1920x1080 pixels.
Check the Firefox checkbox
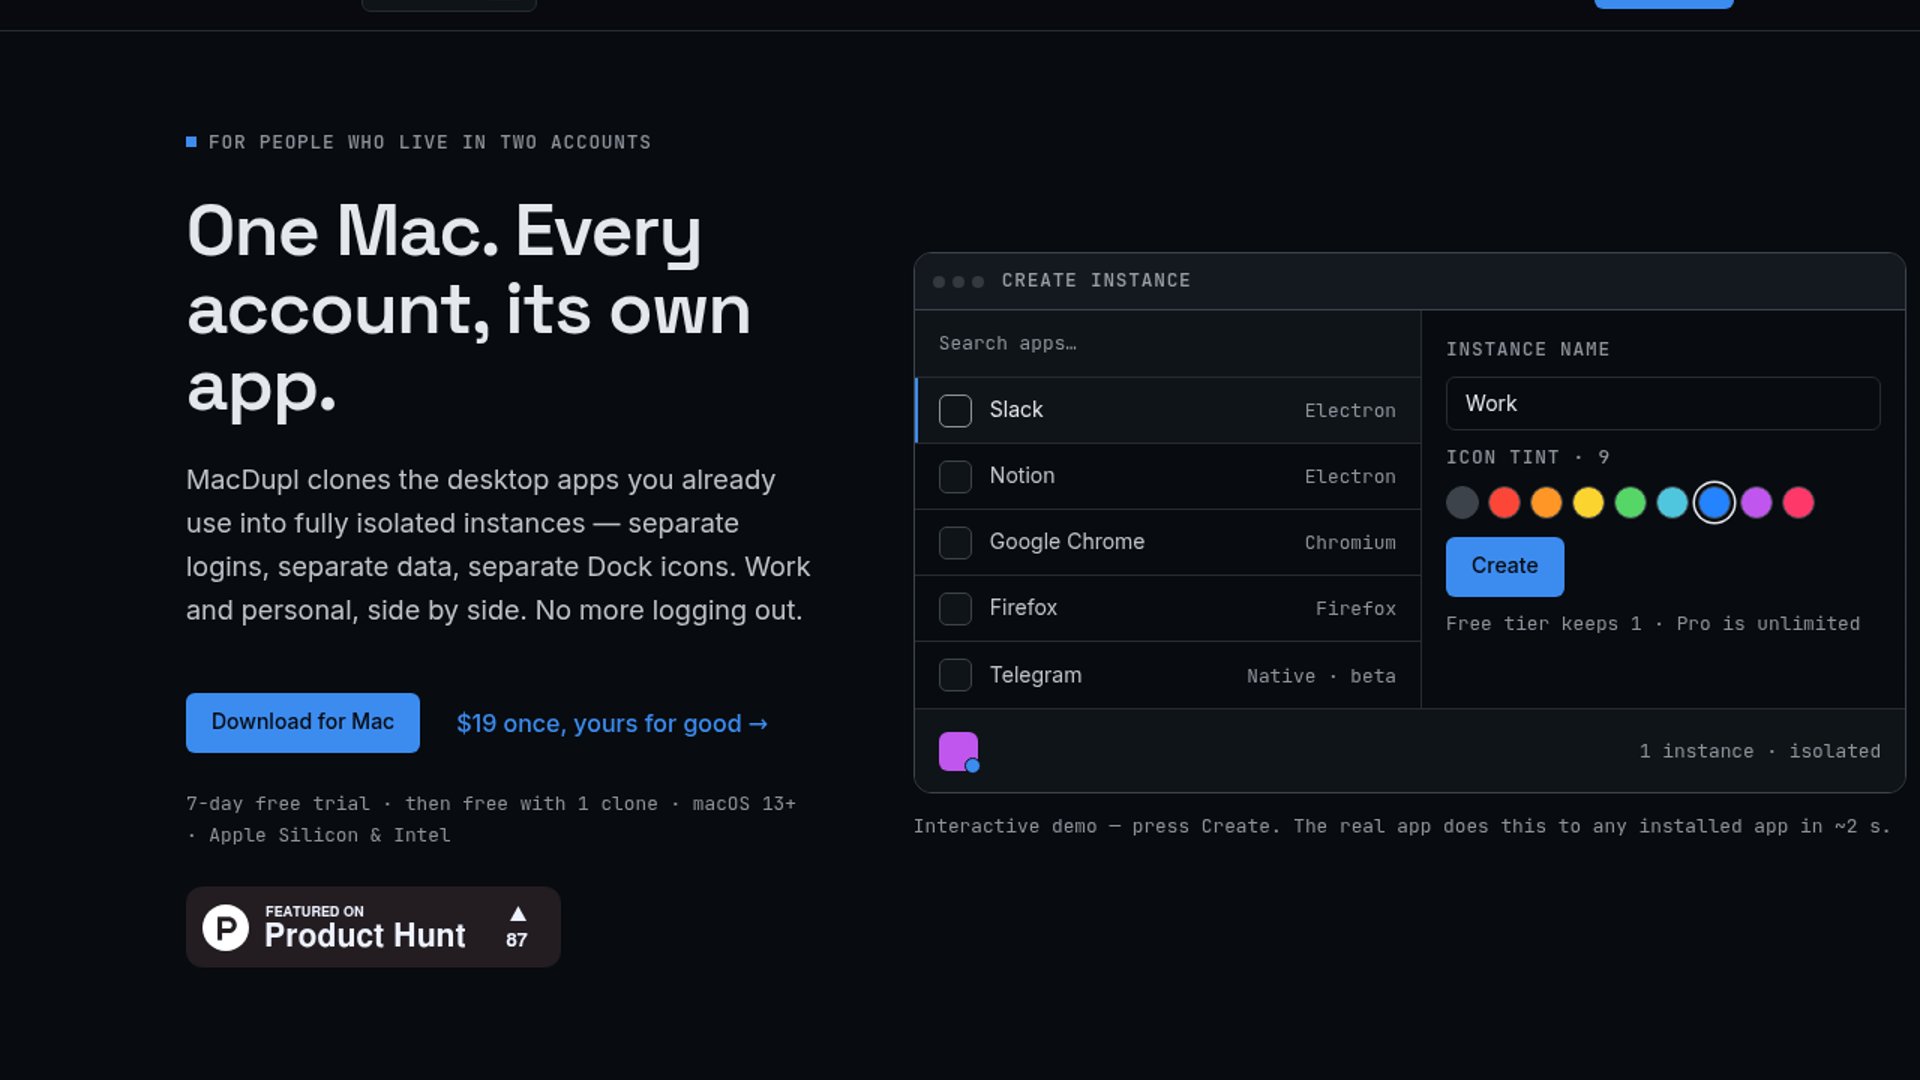coord(955,608)
